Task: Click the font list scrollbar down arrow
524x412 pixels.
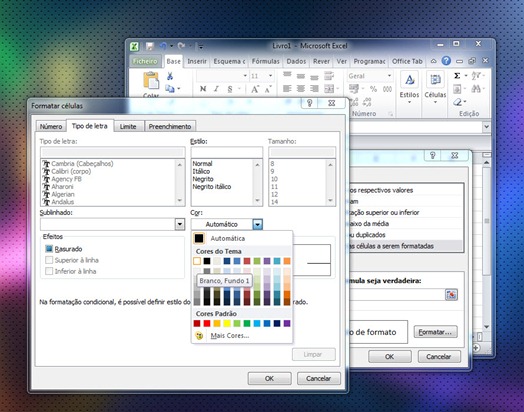Action: (x=180, y=201)
